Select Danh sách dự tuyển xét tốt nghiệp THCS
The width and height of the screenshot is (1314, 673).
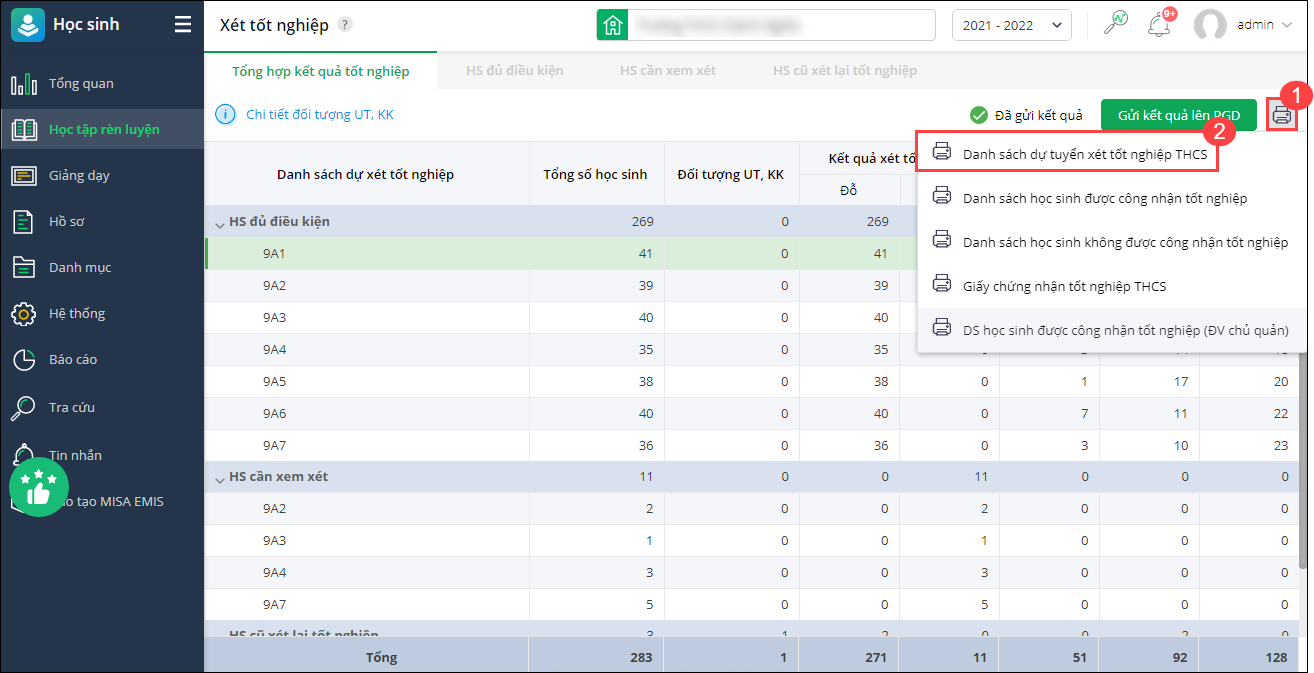(1084, 155)
